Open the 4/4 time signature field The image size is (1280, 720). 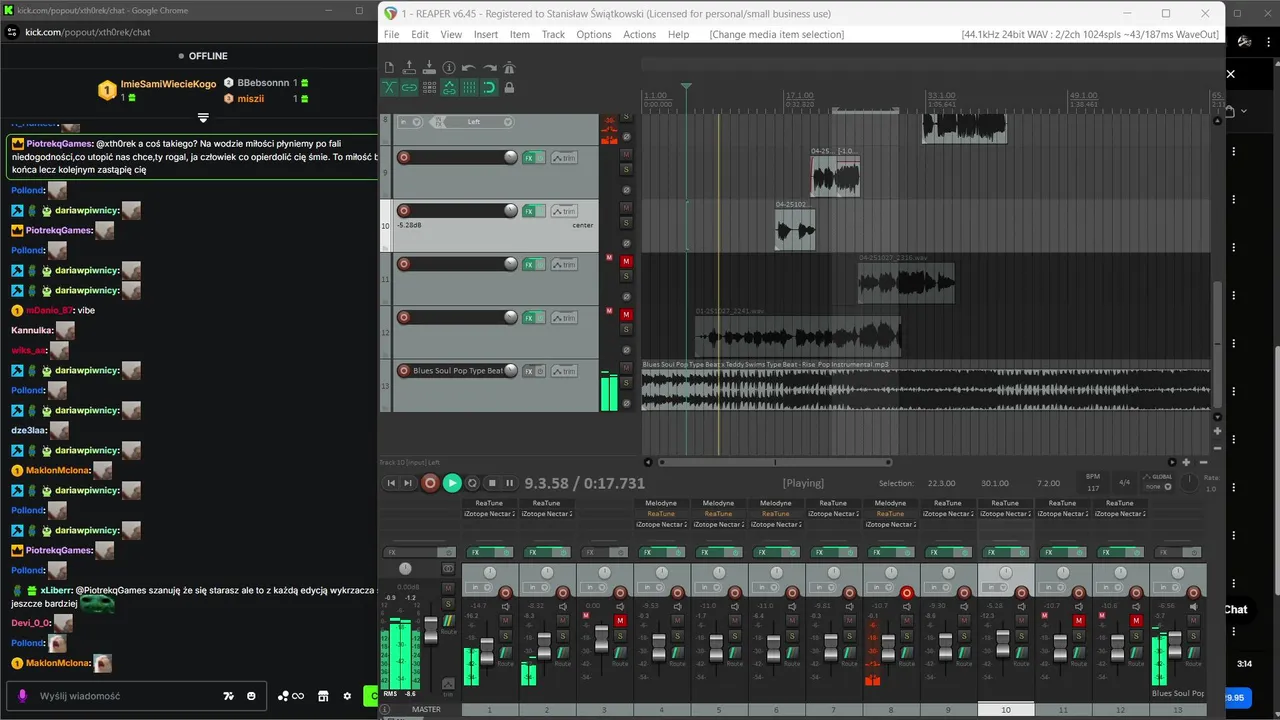coord(1124,482)
